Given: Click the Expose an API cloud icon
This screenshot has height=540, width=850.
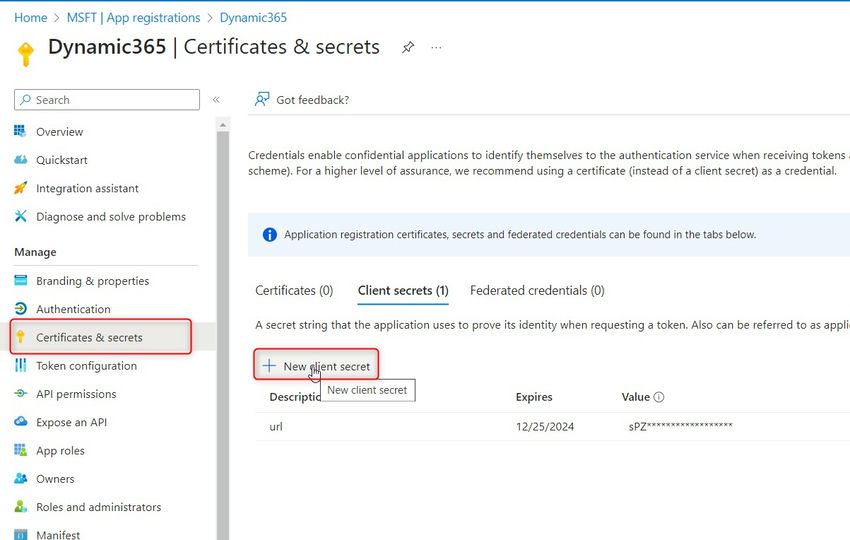Looking at the screenshot, I should pyautogui.click(x=20, y=421).
